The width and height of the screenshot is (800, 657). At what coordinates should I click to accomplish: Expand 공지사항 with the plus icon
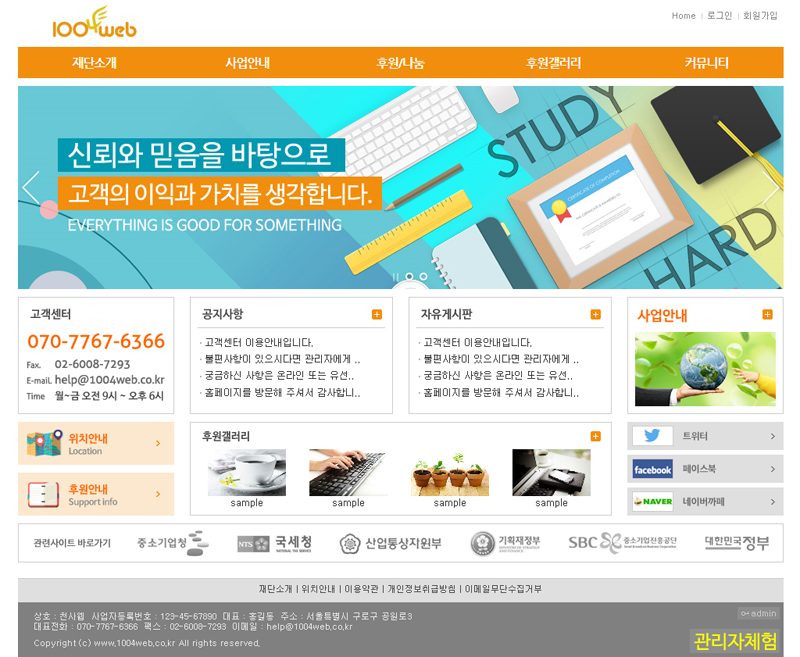[x=377, y=315]
